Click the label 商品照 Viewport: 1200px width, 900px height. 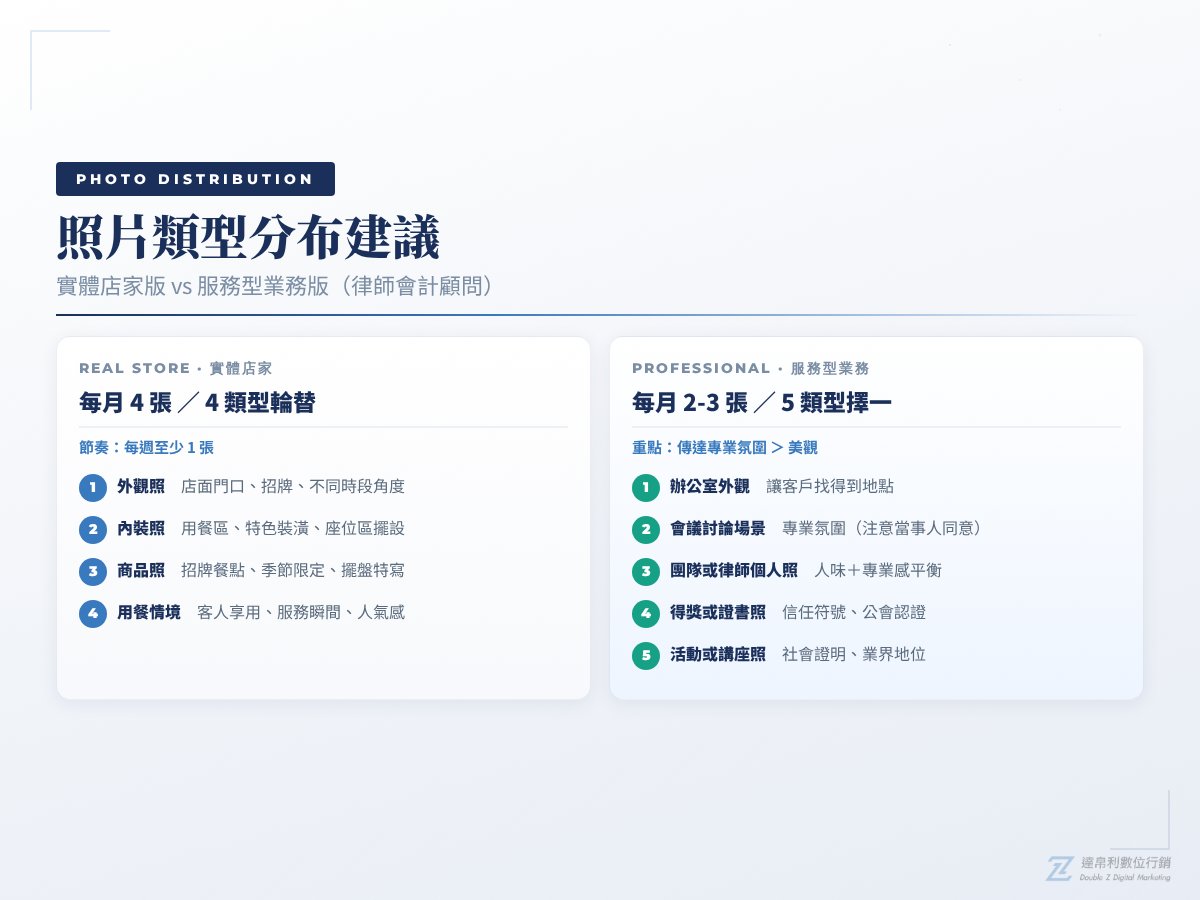[x=141, y=571]
